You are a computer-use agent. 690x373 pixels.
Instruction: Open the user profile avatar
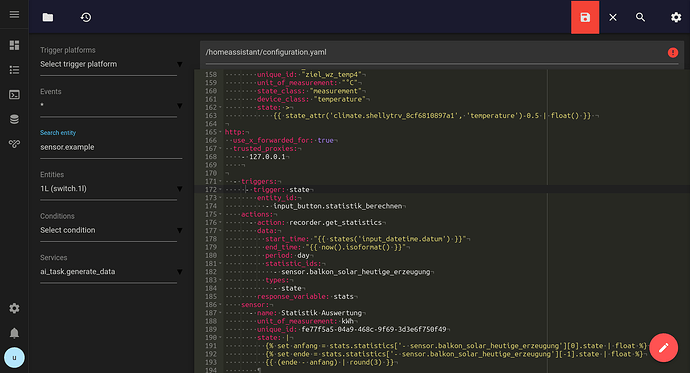[x=14, y=358]
